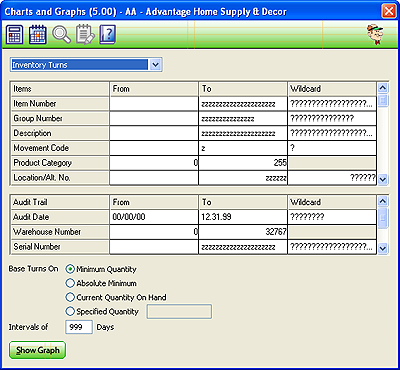Click the Items column header
Image resolution: width=400 pixels, height=370 pixels.
tap(60, 89)
